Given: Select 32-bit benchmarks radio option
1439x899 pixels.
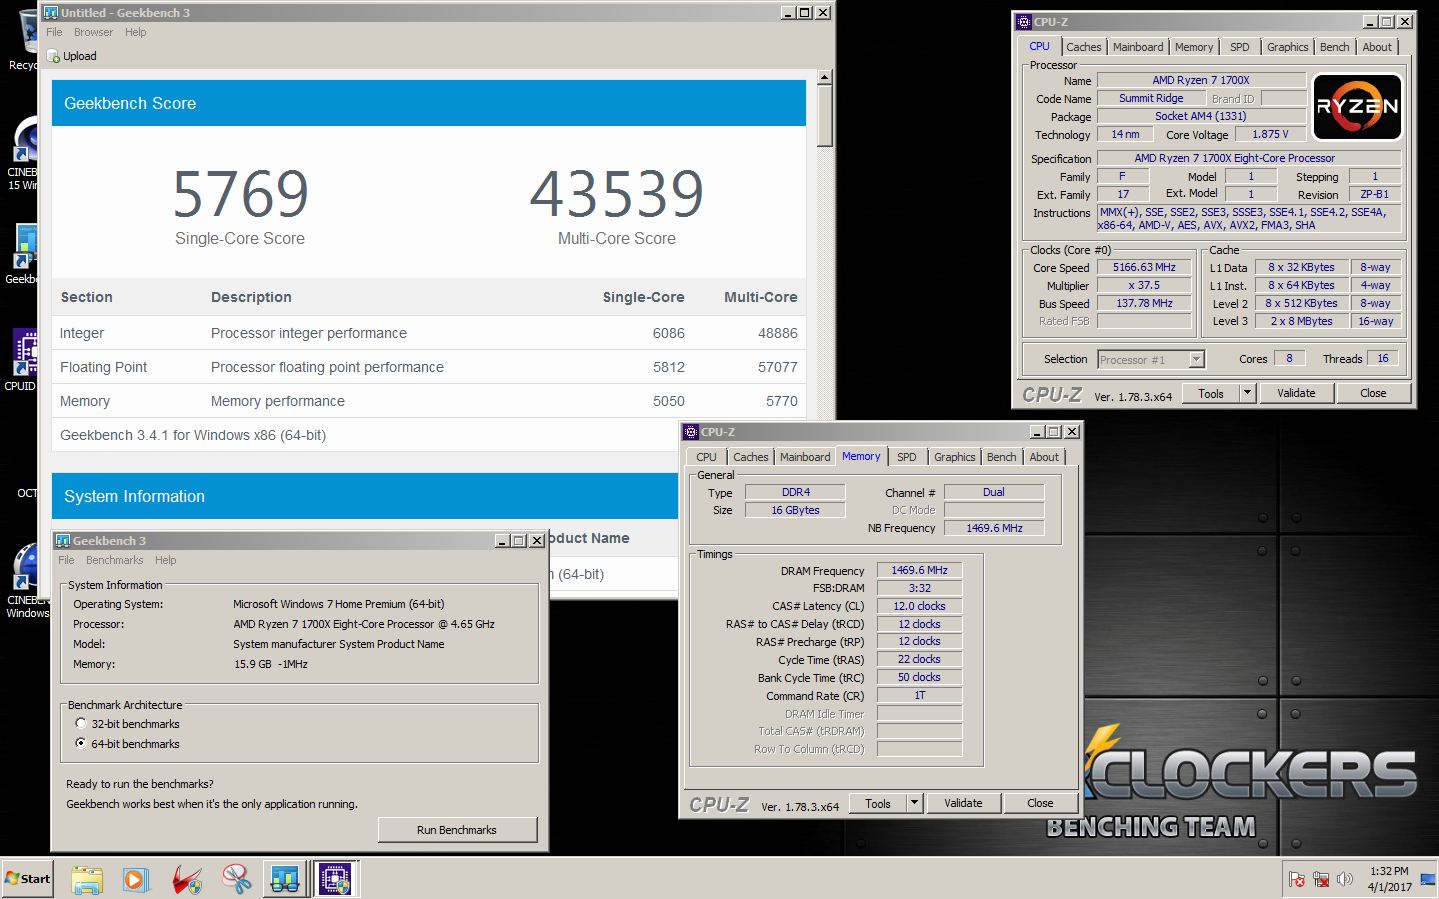Looking at the screenshot, I should pyautogui.click(x=81, y=724).
